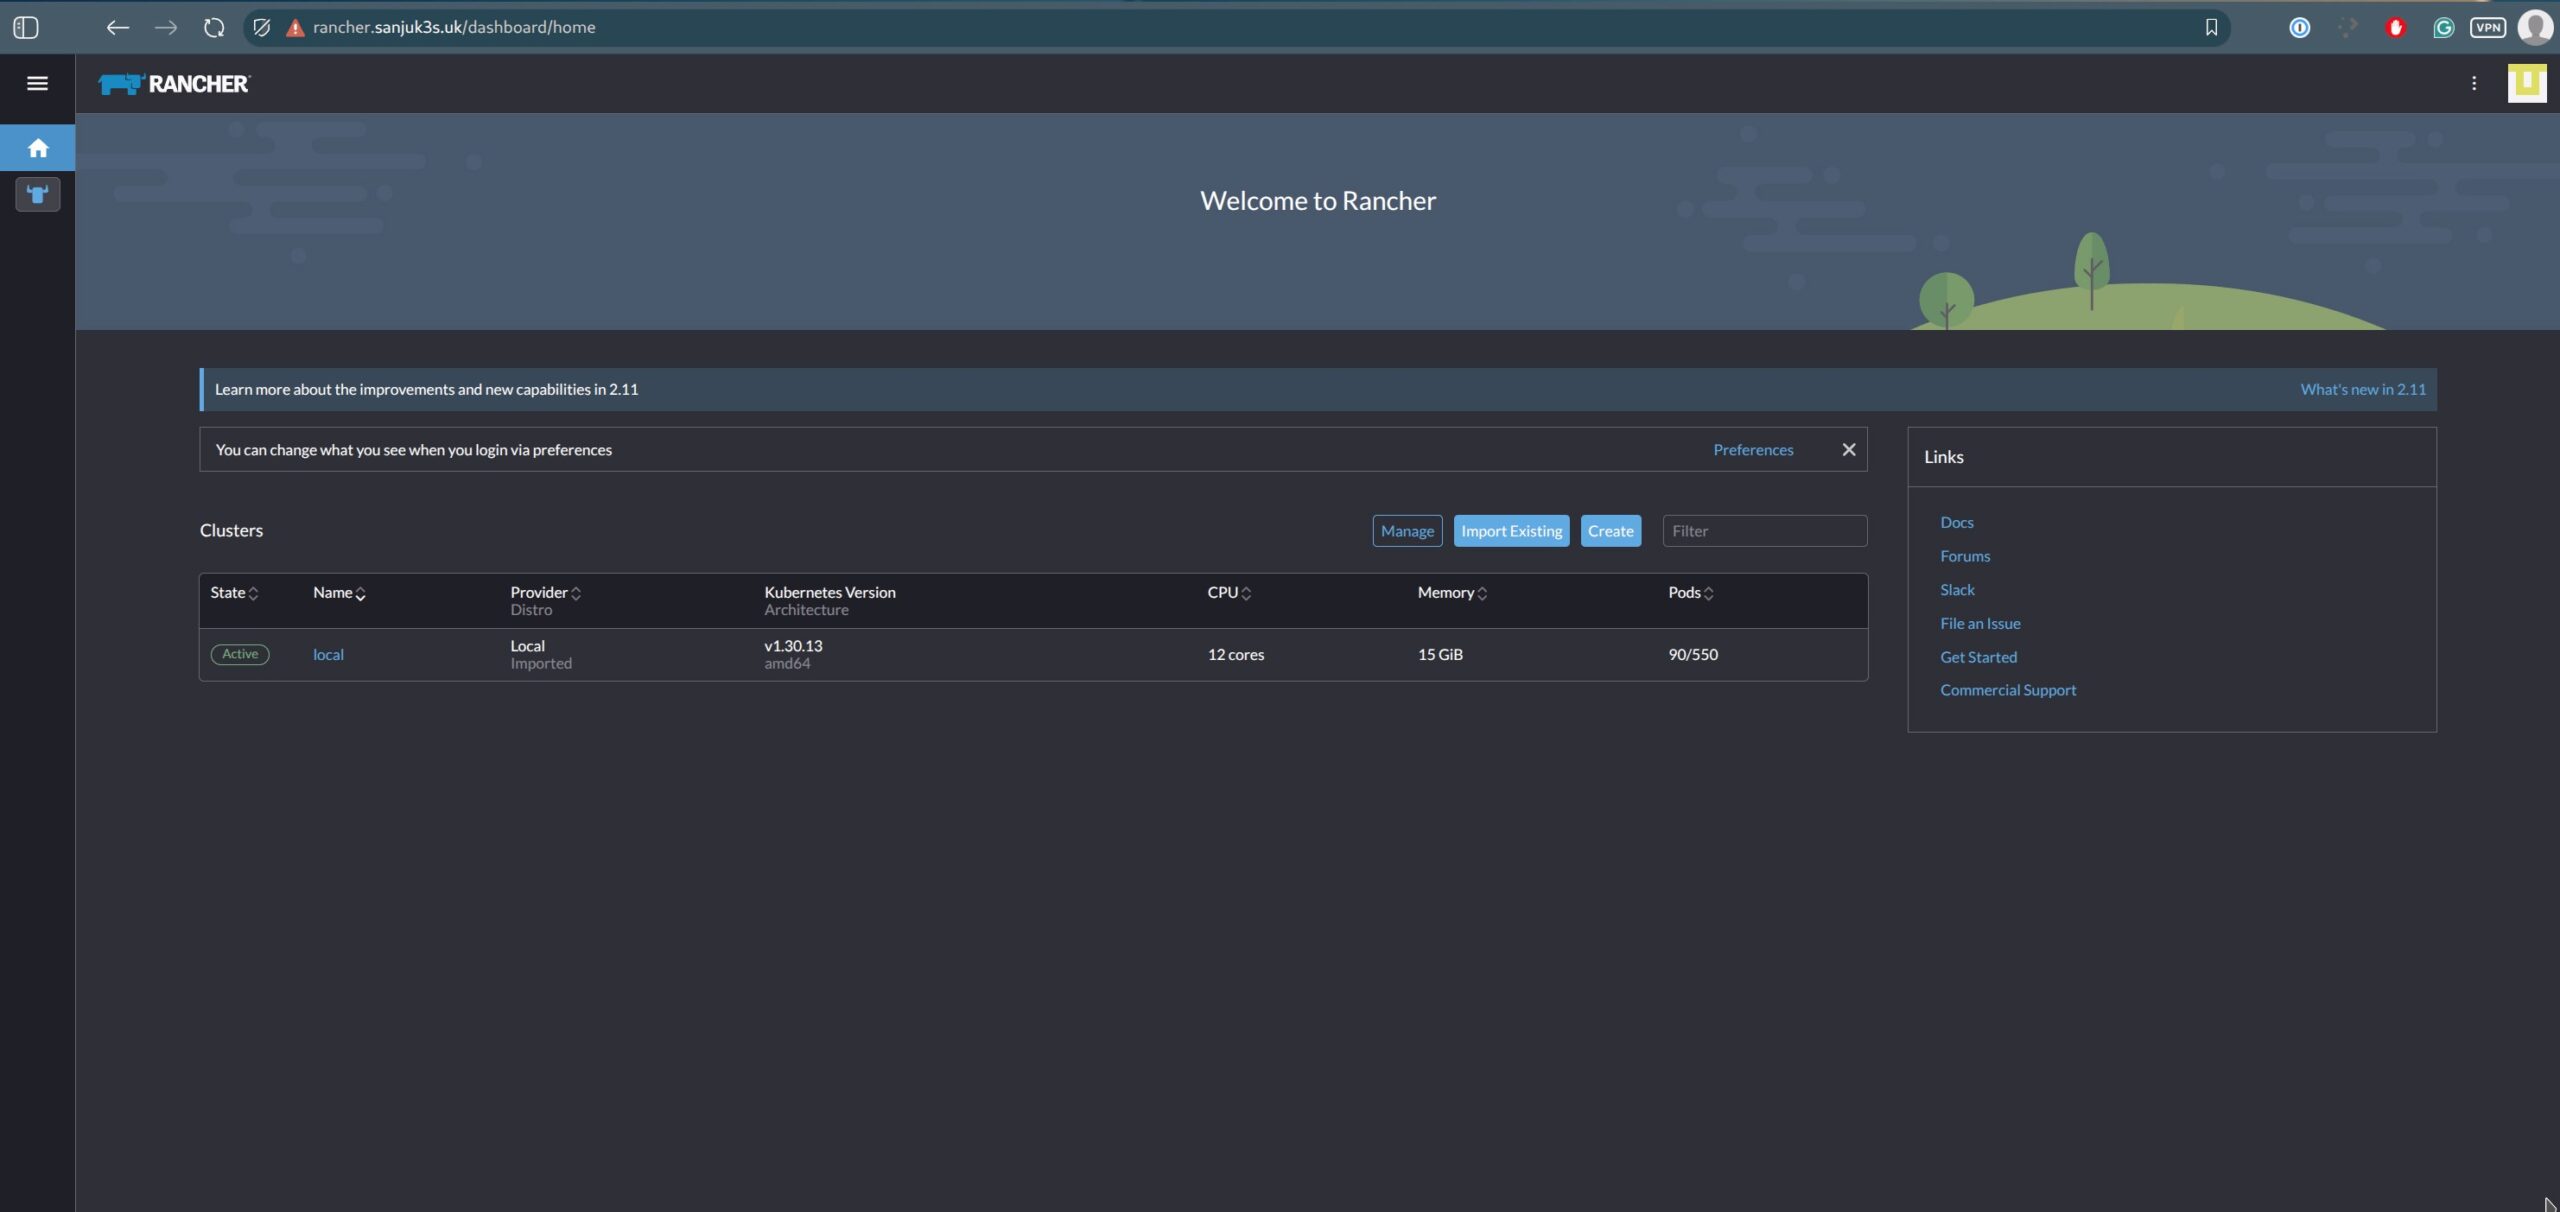Sort clusters by Pods
This screenshot has width=2560, height=1212.
point(1691,593)
